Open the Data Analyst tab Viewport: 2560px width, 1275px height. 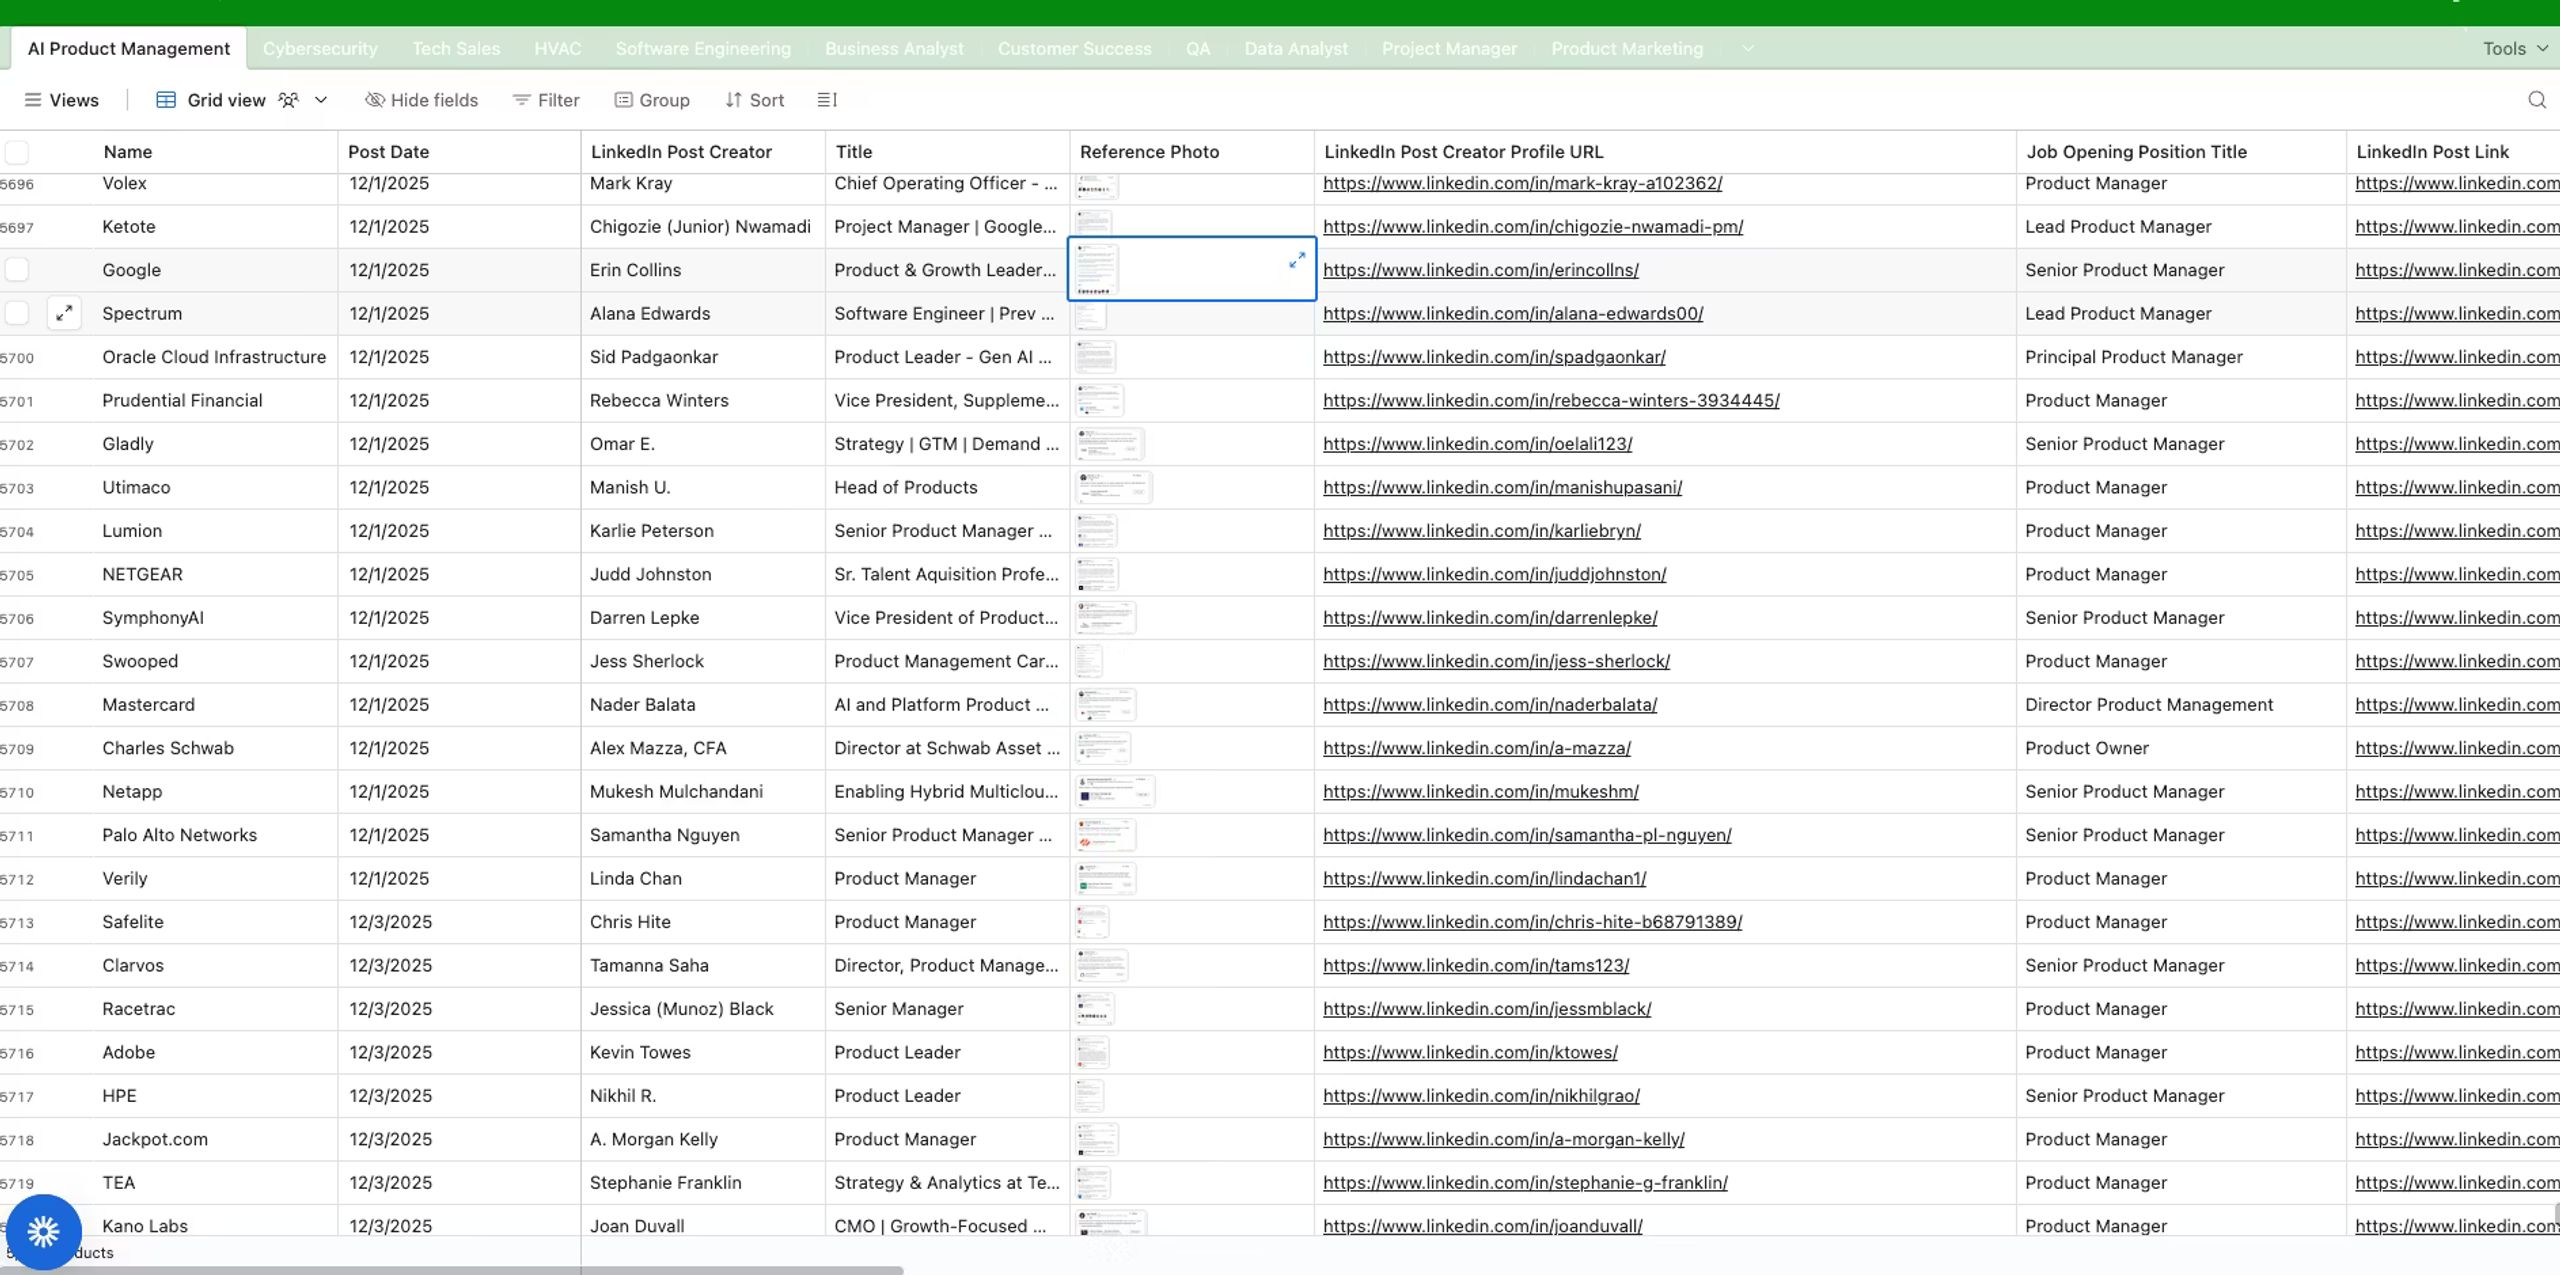pyautogui.click(x=1296, y=48)
